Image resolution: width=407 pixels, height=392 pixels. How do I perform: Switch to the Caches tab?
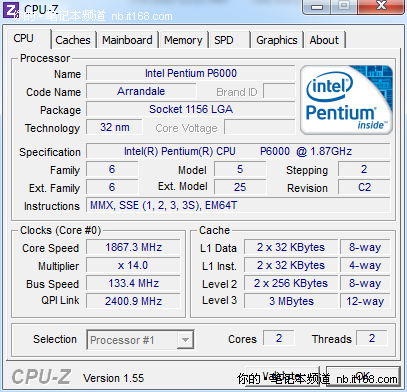point(73,40)
